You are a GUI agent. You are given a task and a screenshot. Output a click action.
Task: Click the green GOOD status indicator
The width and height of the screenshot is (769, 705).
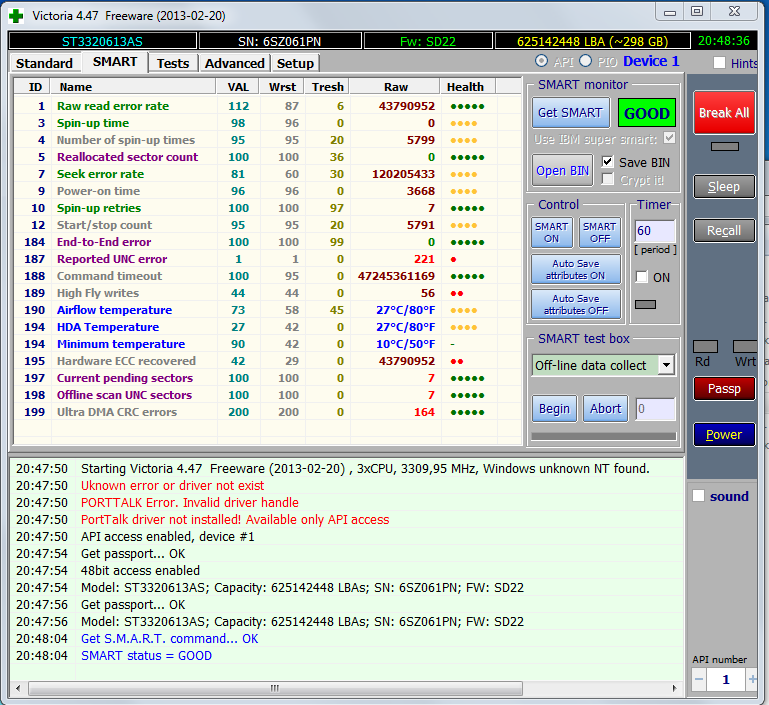[646, 113]
